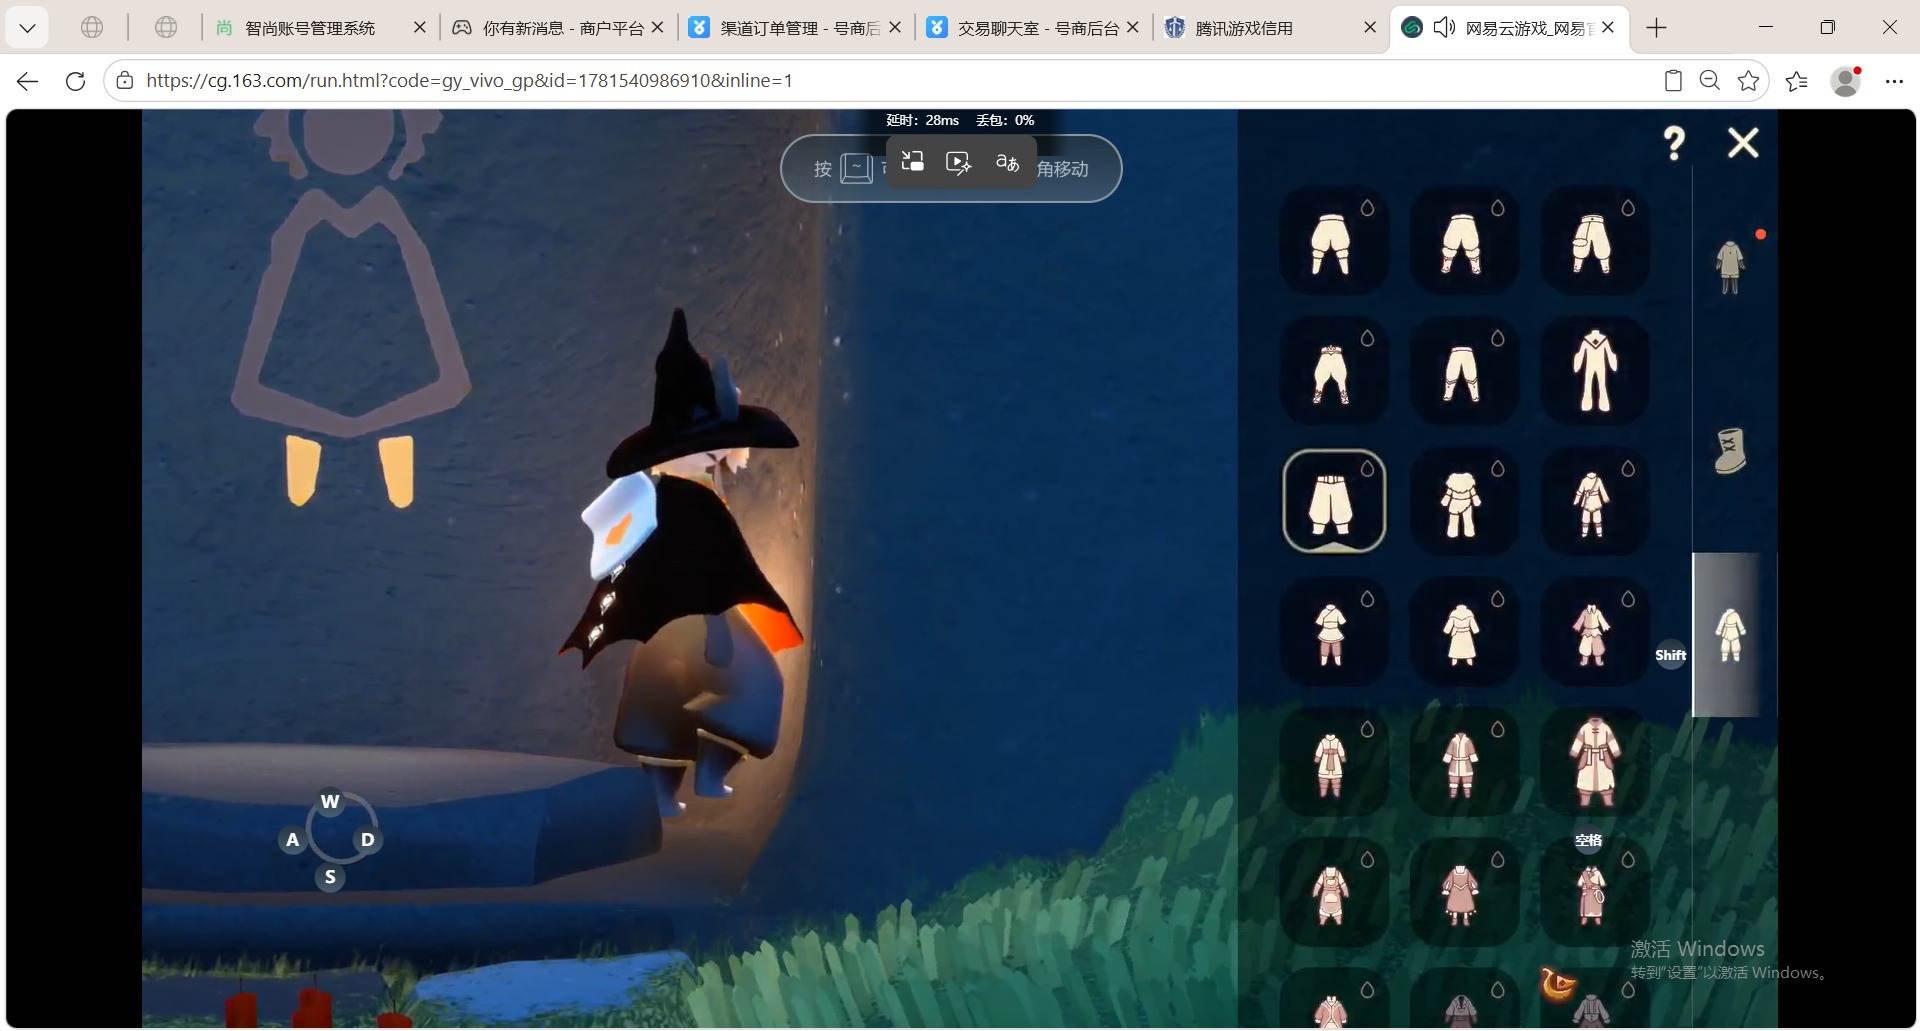1920x1031 pixels.
Task: Click the video enhance icon in overlay
Action: 958,162
